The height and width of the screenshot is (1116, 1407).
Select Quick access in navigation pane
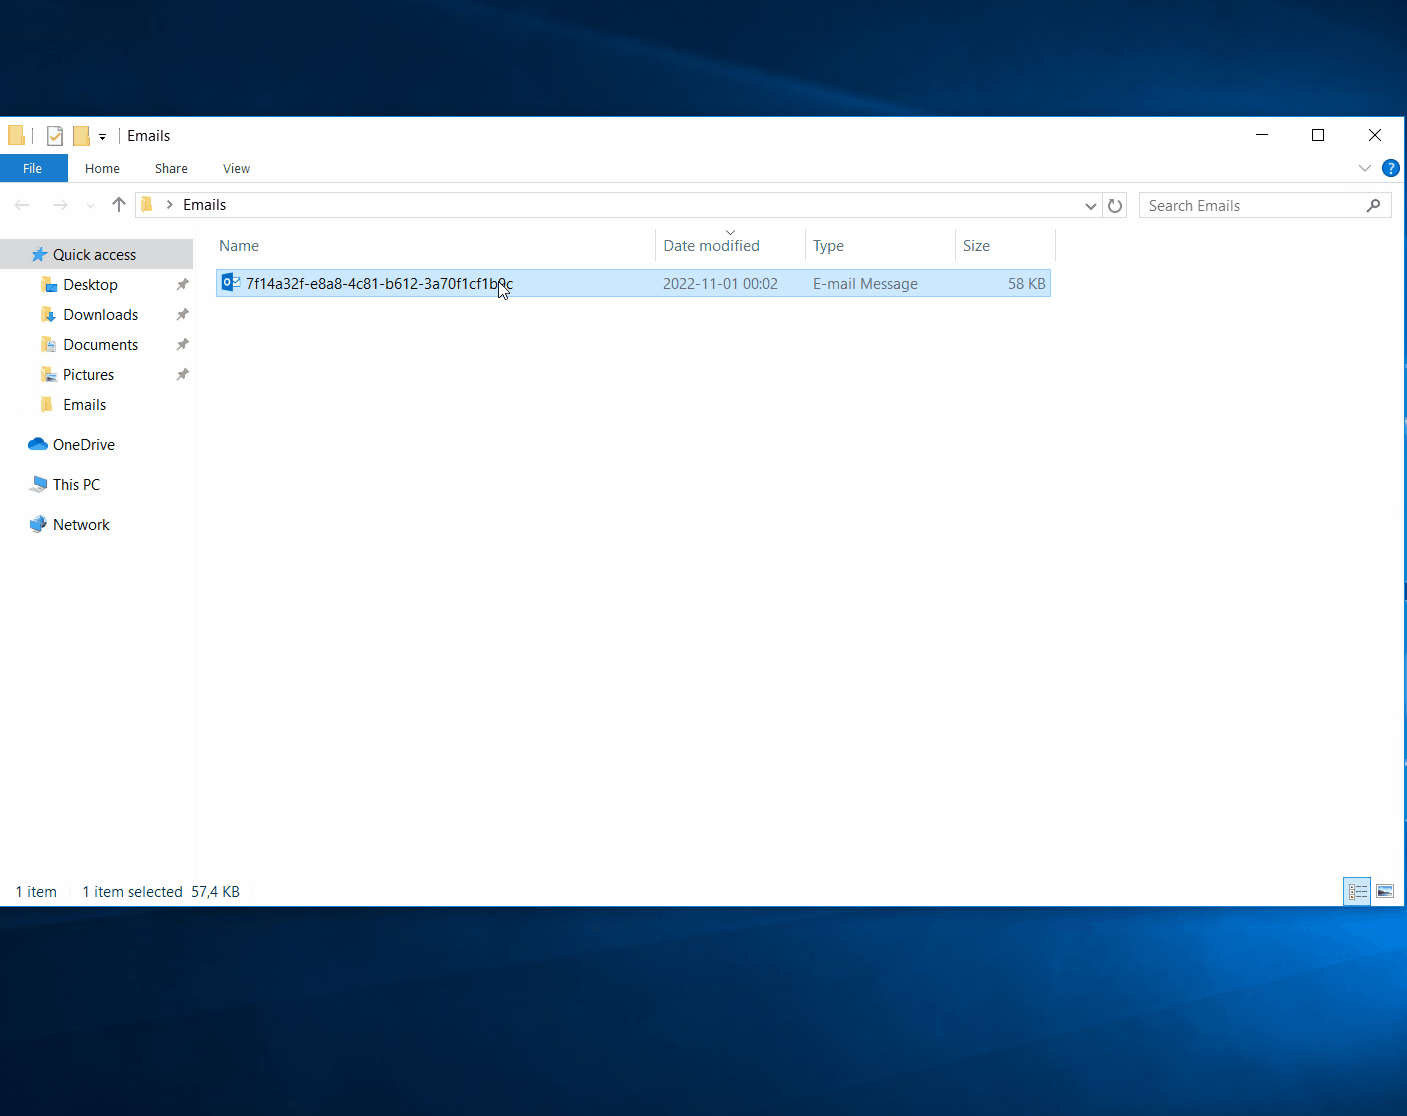(x=96, y=254)
